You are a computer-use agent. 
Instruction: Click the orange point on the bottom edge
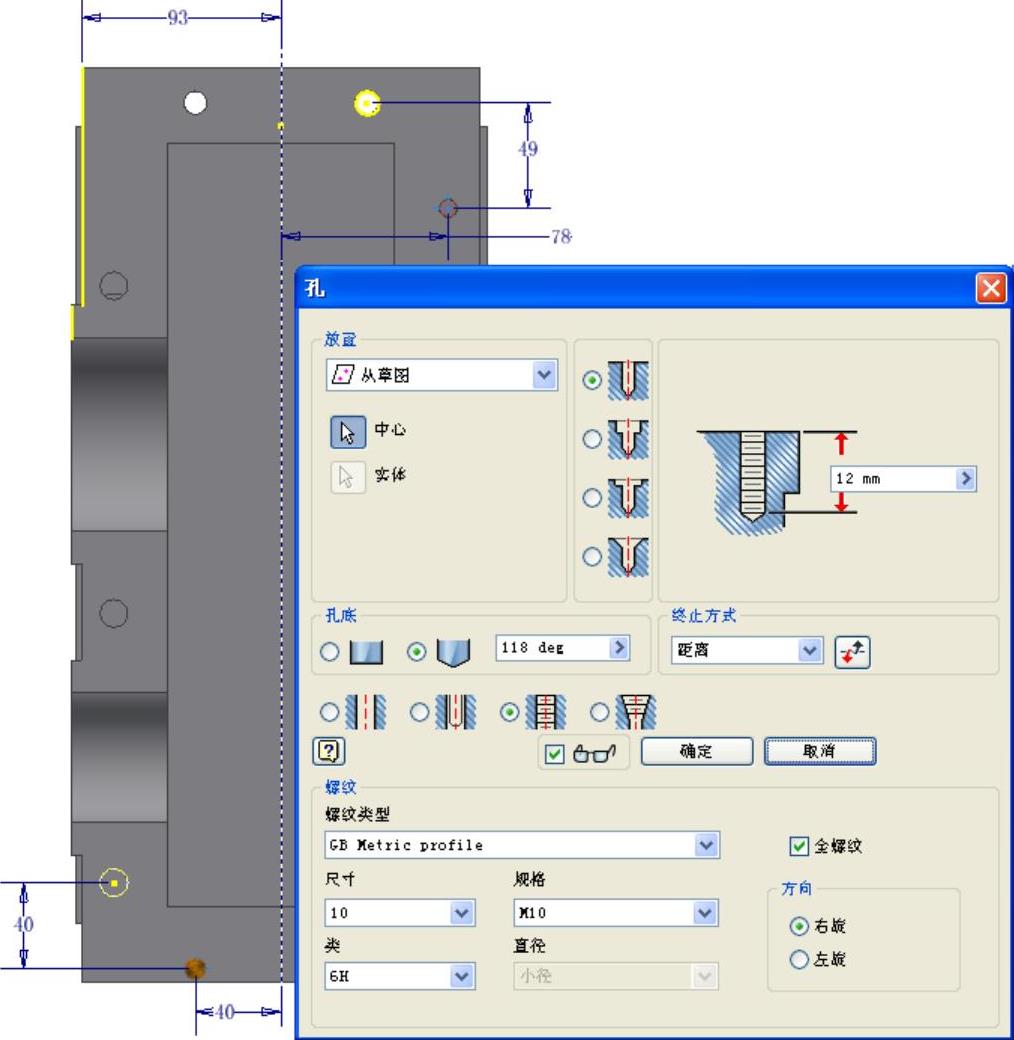195,968
